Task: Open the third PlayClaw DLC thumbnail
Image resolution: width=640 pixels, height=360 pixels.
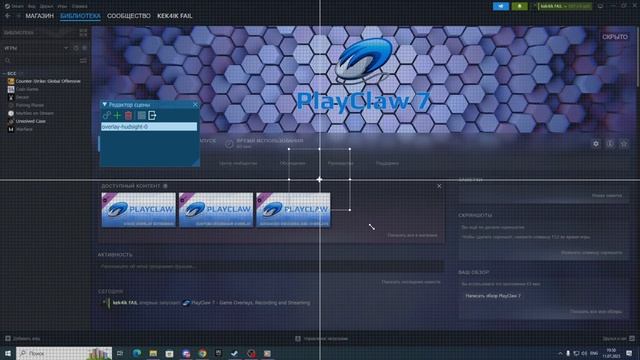Action: click(x=293, y=210)
